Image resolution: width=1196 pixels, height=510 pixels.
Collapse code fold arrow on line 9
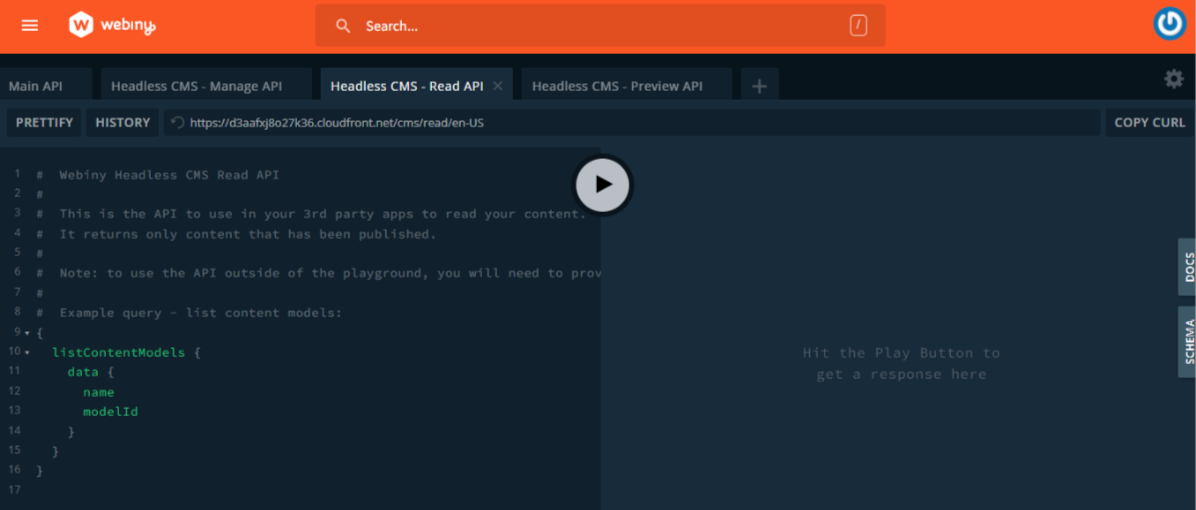click(x=27, y=333)
